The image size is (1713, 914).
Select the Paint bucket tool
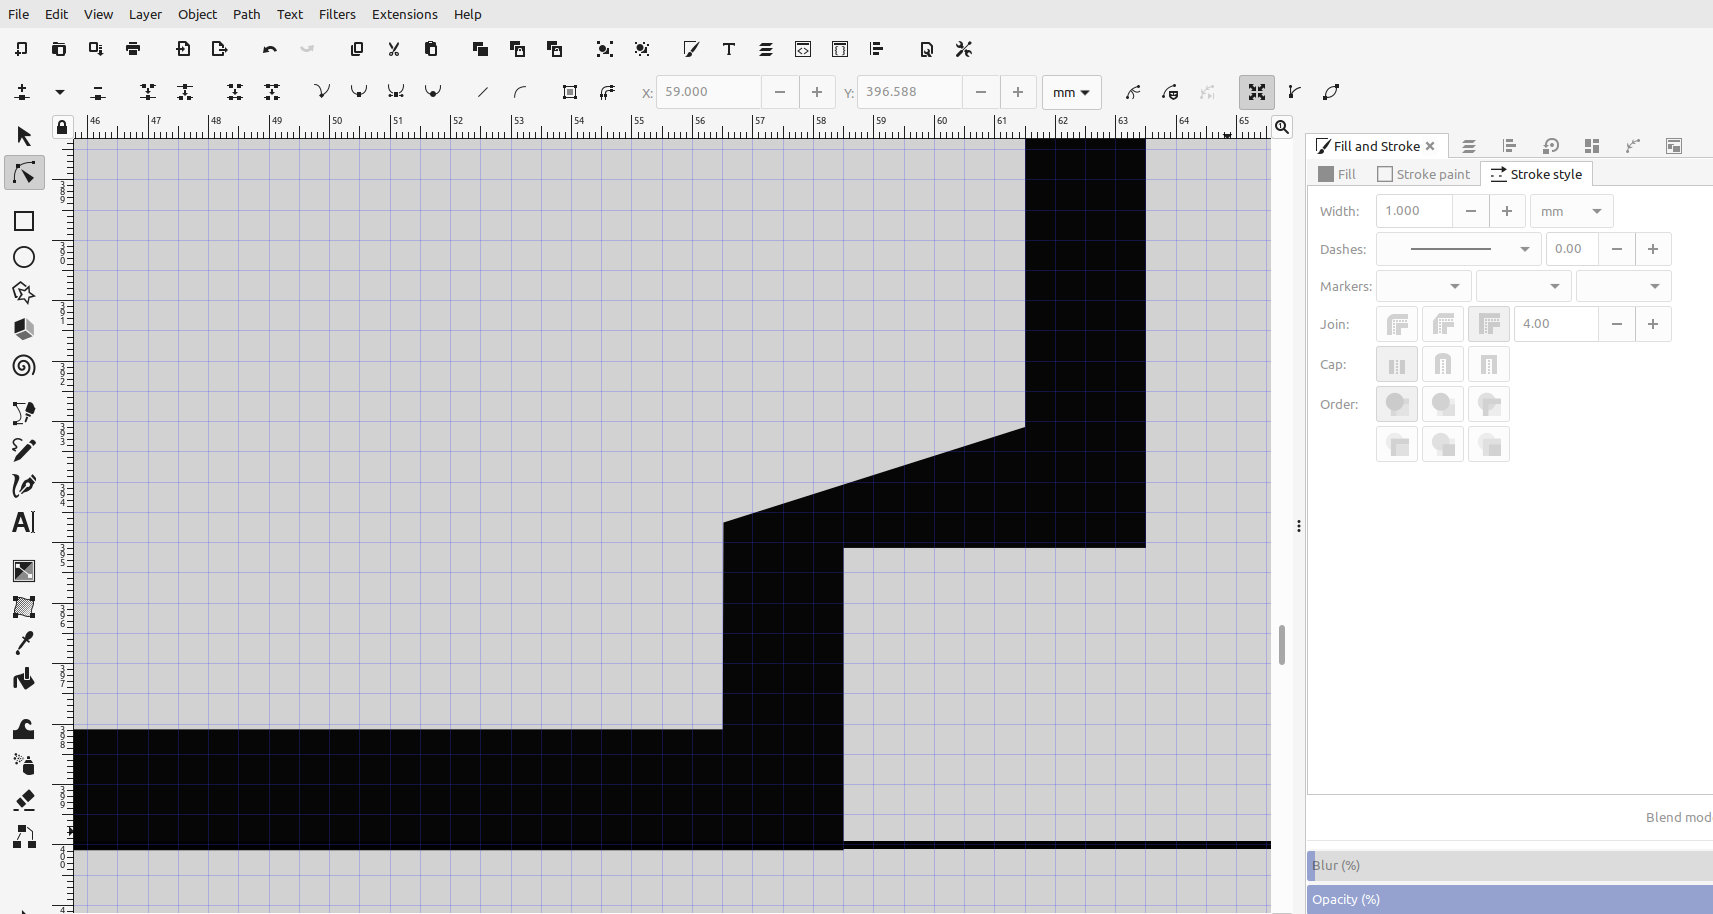coord(23,679)
